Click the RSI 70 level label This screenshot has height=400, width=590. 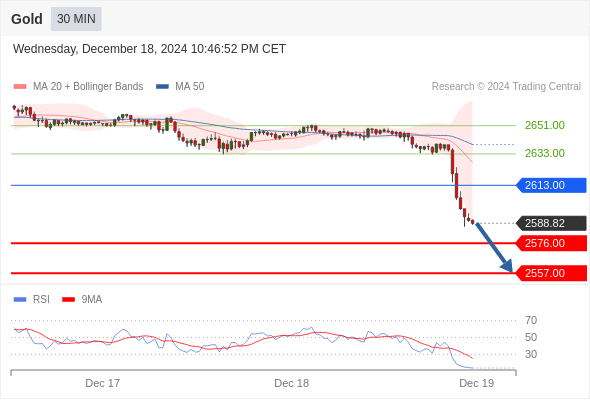coord(531,321)
